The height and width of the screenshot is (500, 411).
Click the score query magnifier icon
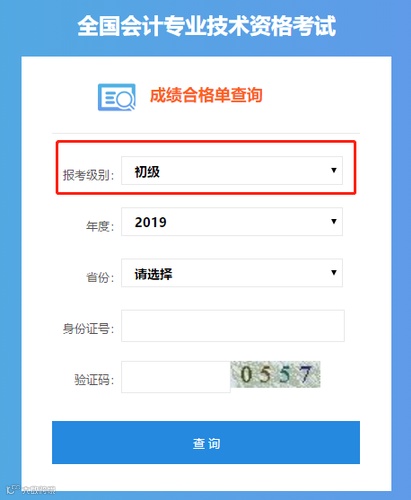117,97
